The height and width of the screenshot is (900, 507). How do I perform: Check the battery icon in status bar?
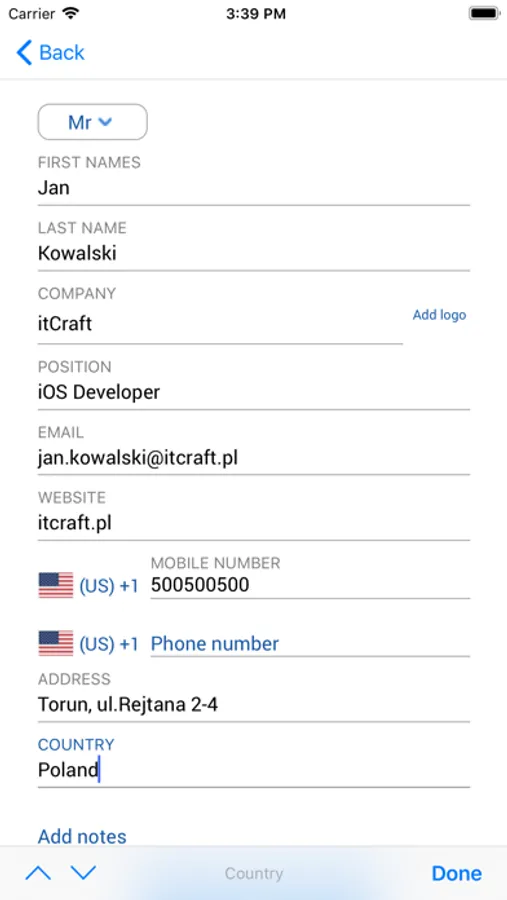tap(483, 14)
